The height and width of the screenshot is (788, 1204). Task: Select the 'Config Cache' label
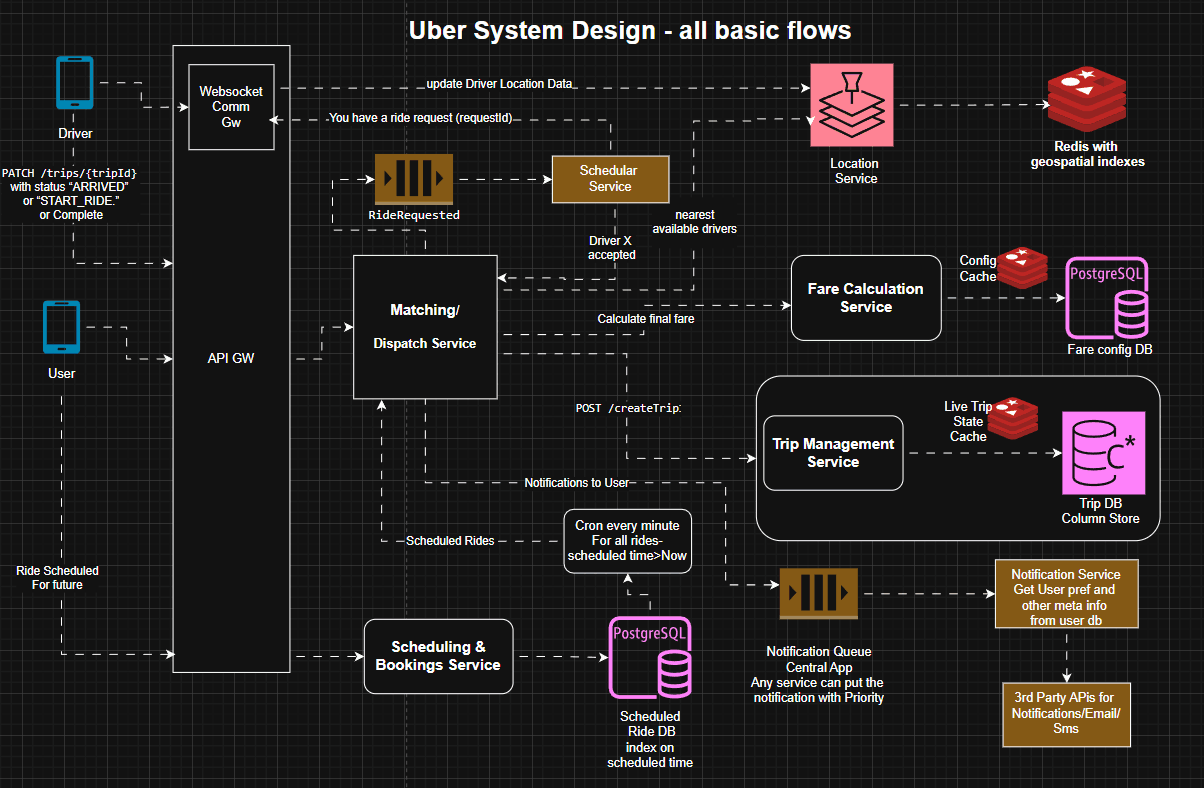click(x=978, y=268)
